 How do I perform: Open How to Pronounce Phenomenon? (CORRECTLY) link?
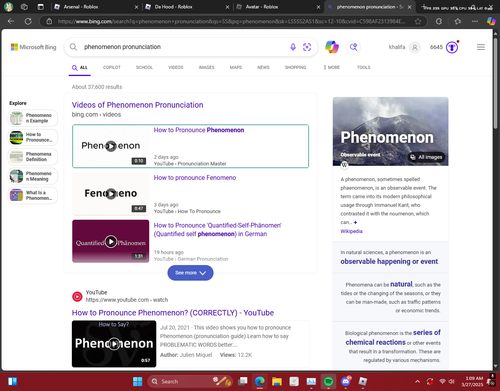[x=173, y=313]
